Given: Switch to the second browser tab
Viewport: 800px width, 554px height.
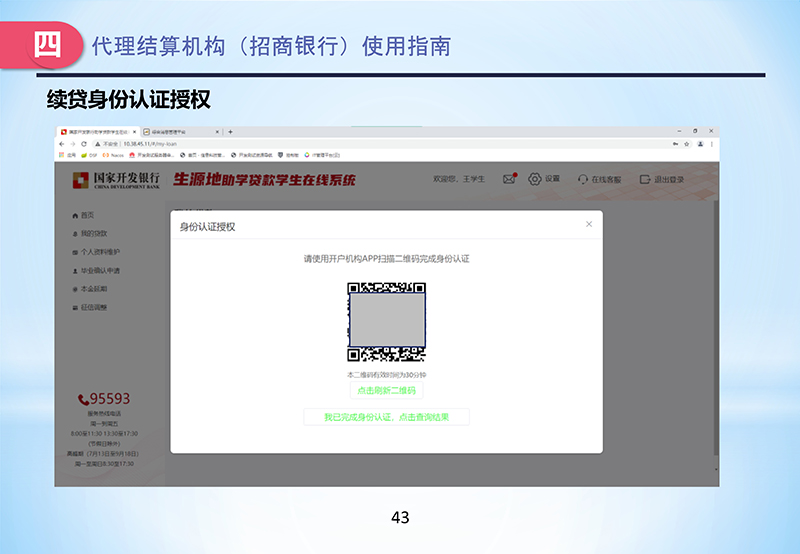Looking at the screenshot, I should pyautogui.click(x=181, y=132).
